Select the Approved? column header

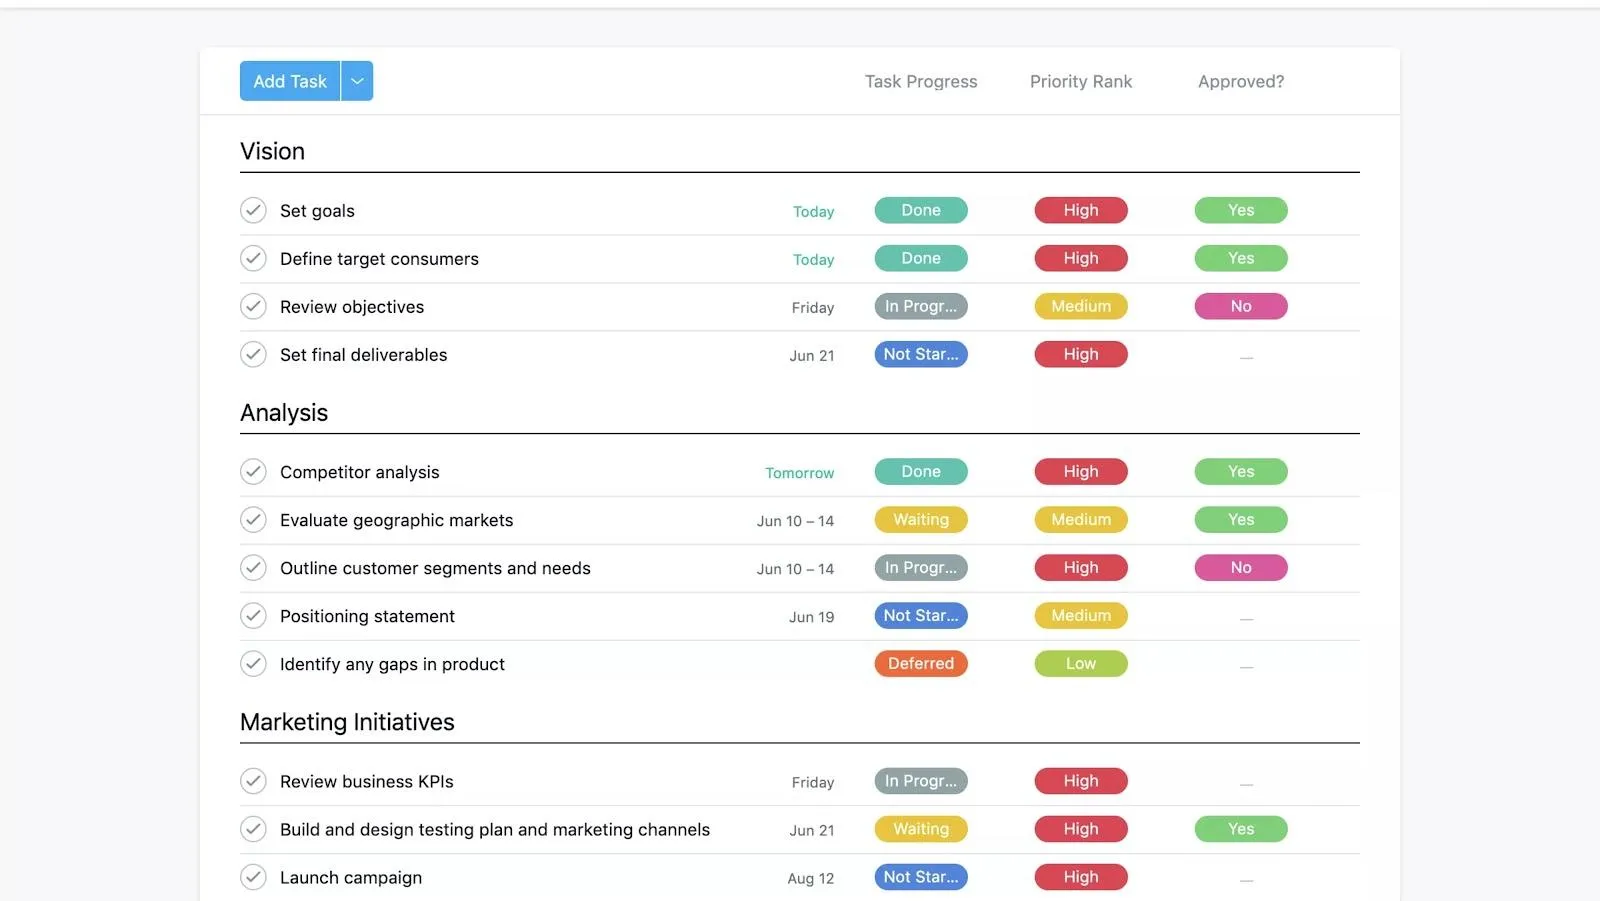1241,81
